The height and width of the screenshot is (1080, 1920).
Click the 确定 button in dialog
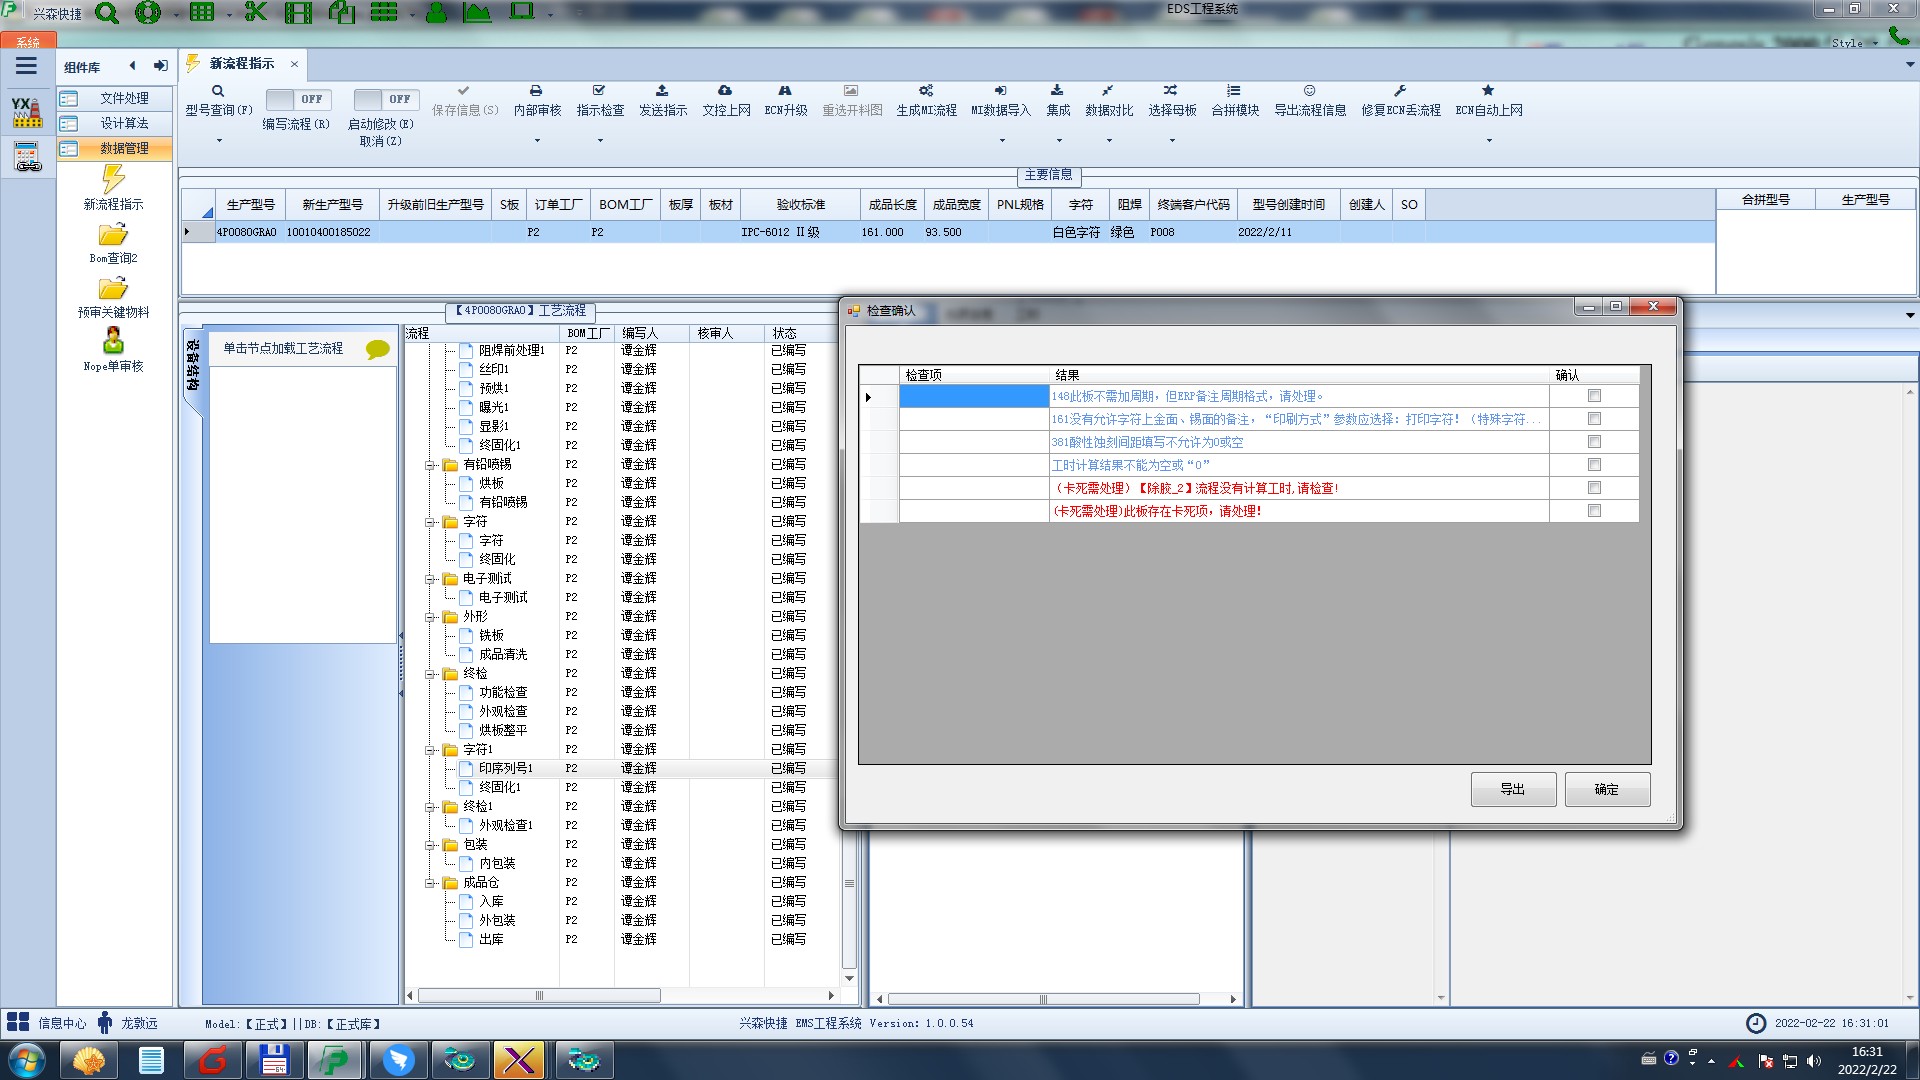1606,789
